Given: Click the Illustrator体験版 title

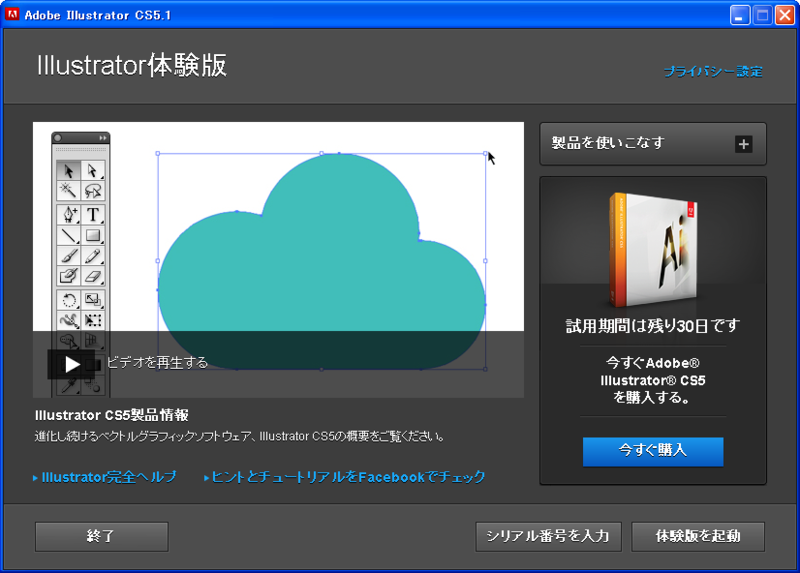Looking at the screenshot, I should (132, 65).
